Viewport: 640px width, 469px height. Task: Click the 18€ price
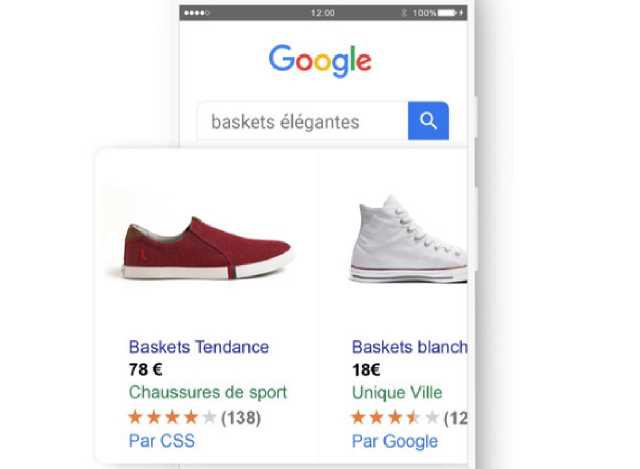coord(366,370)
